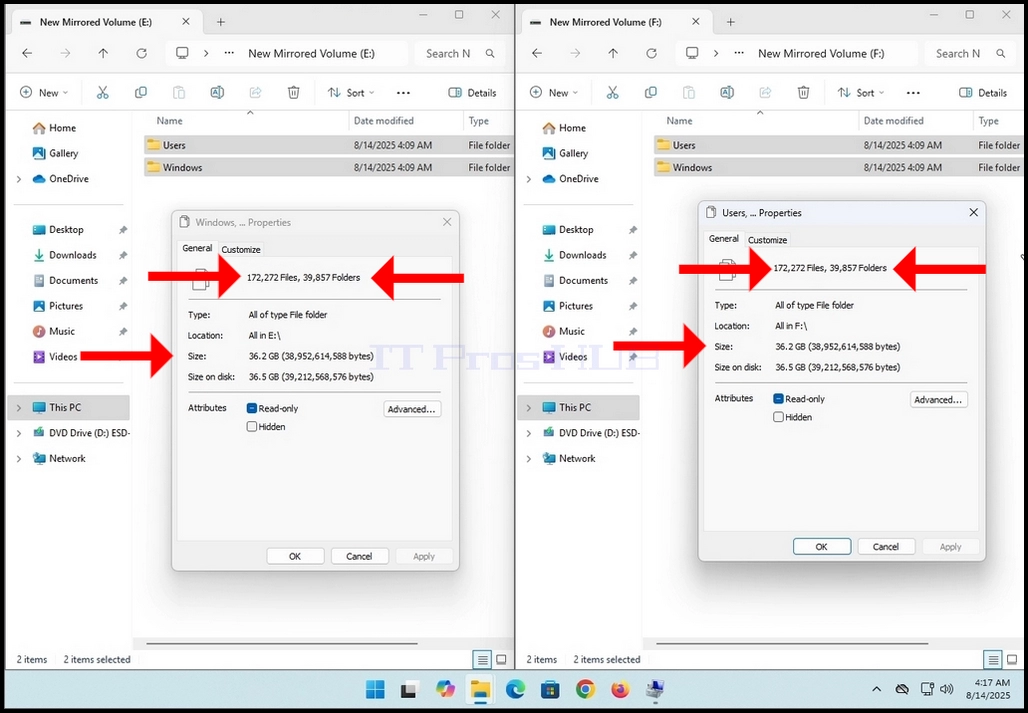Toggle Read-only checkbox in Users Properties dialog
This screenshot has height=713, width=1028.
point(778,398)
